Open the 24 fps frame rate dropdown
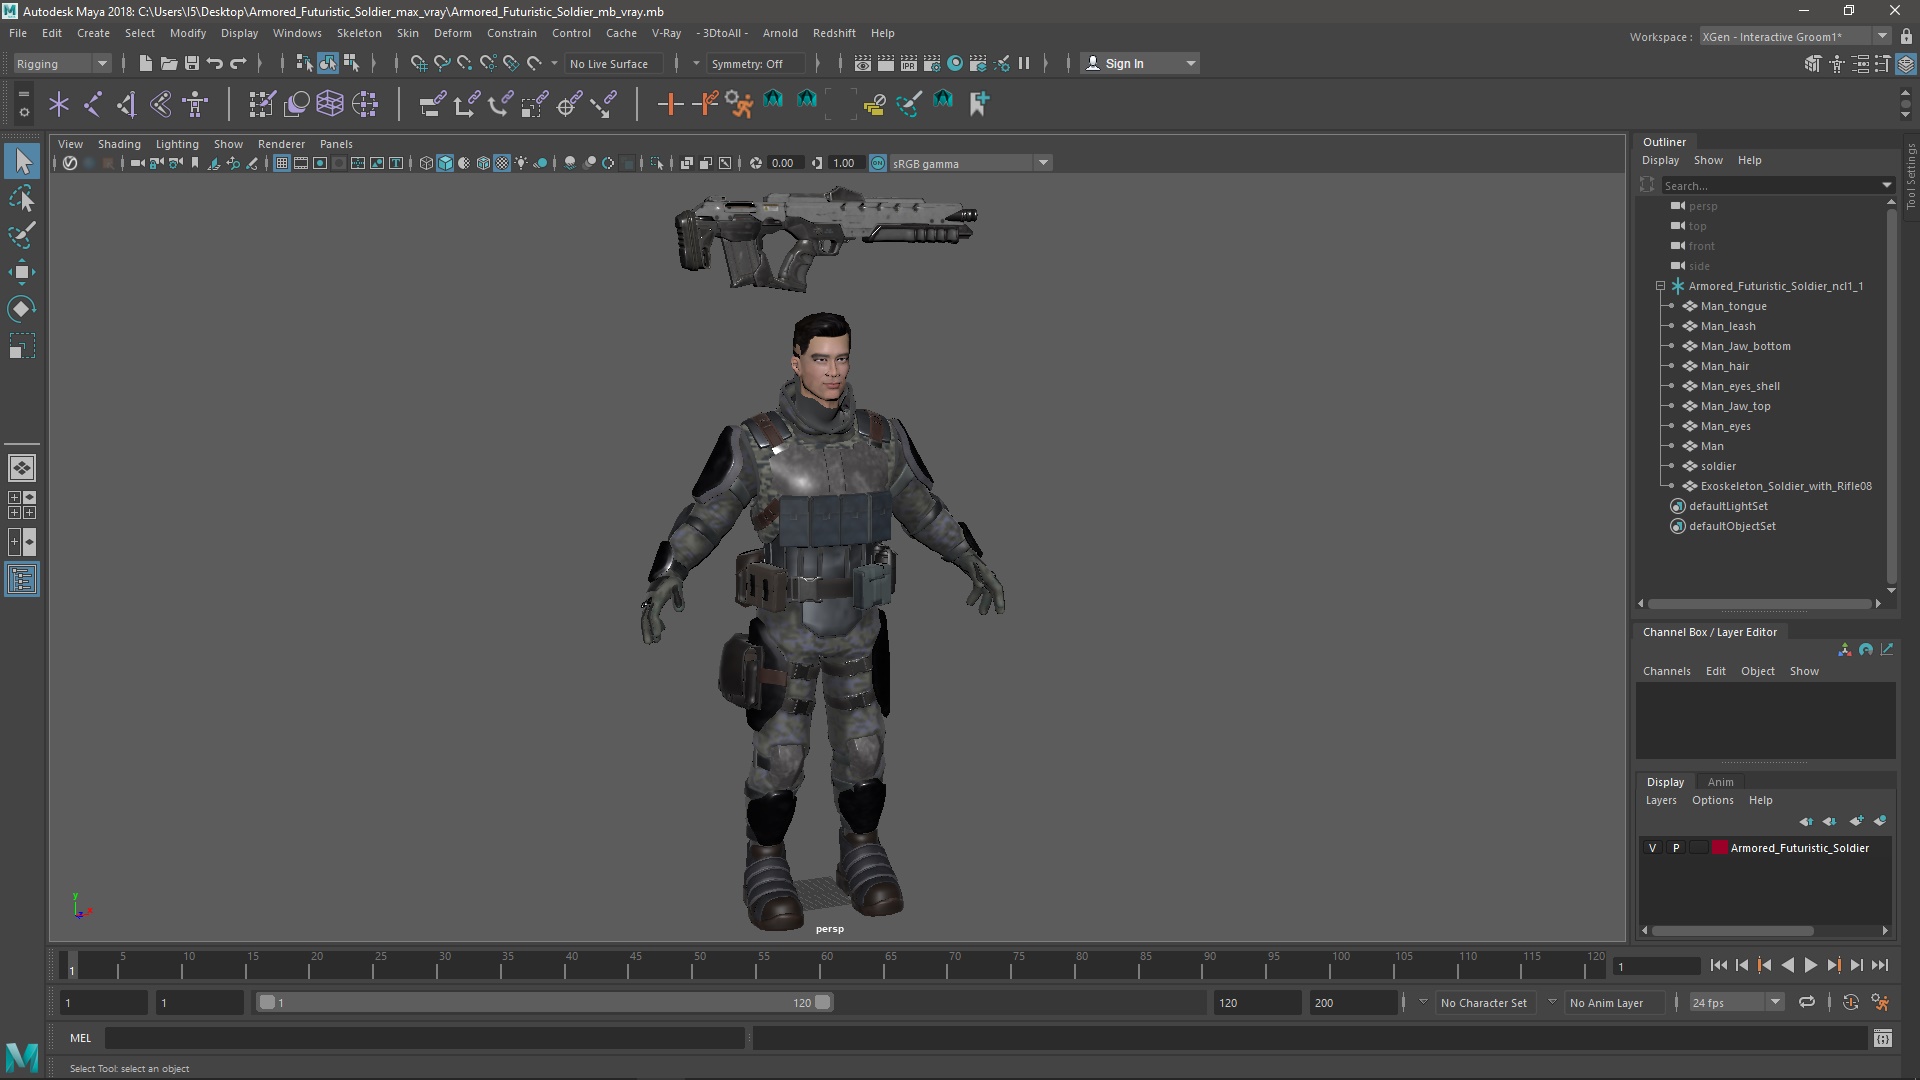Screen dimensions: 1920x1080 tap(1736, 1002)
